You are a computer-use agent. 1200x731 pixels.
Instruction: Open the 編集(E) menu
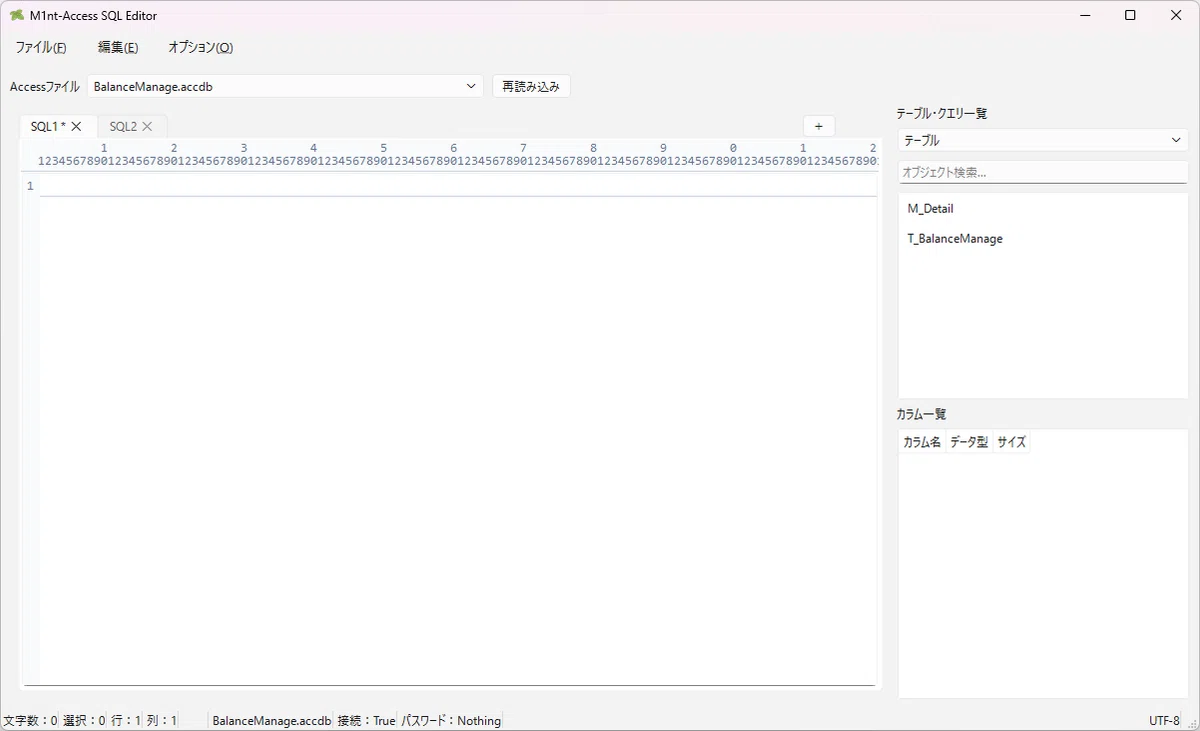pos(118,47)
